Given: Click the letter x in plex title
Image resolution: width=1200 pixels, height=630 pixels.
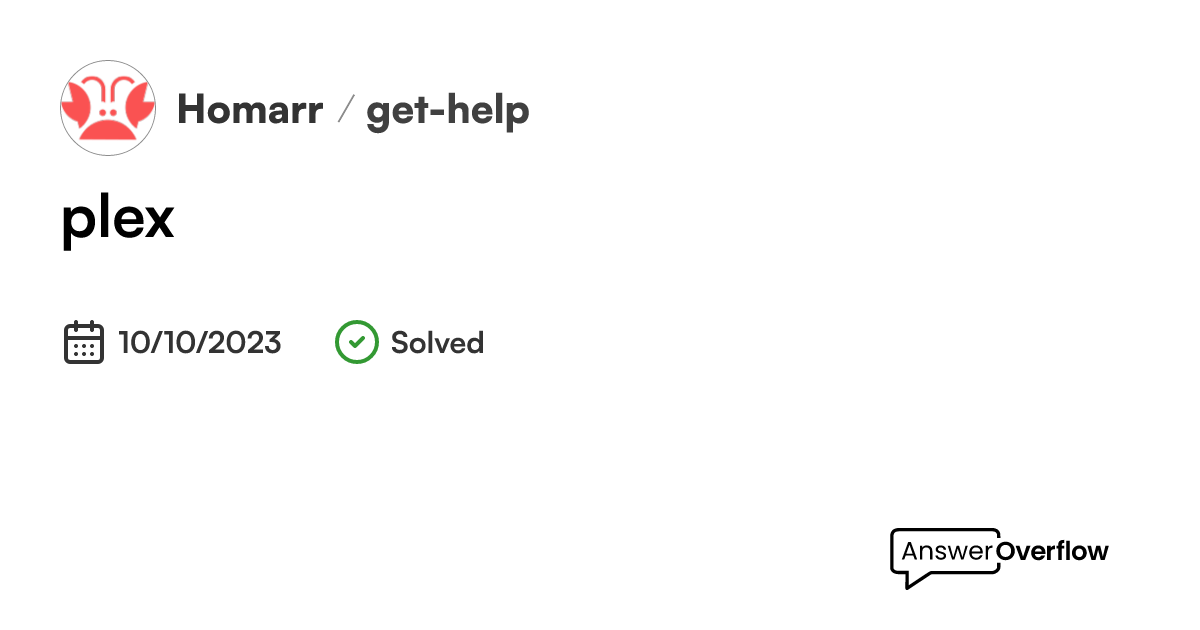Looking at the screenshot, I should [157, 219].
